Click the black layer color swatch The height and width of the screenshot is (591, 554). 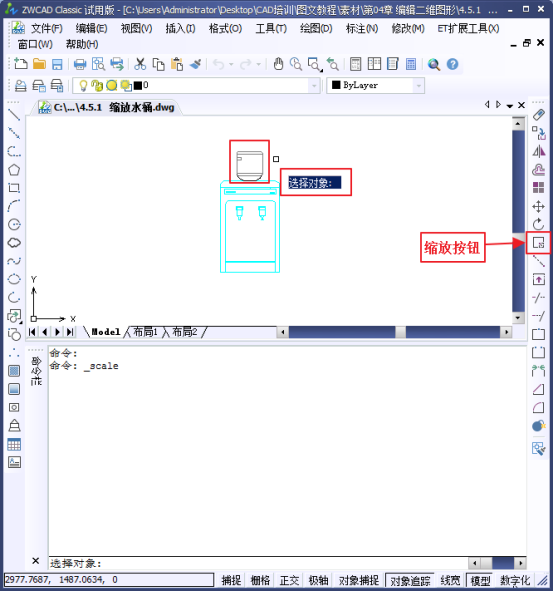[138, 86]
